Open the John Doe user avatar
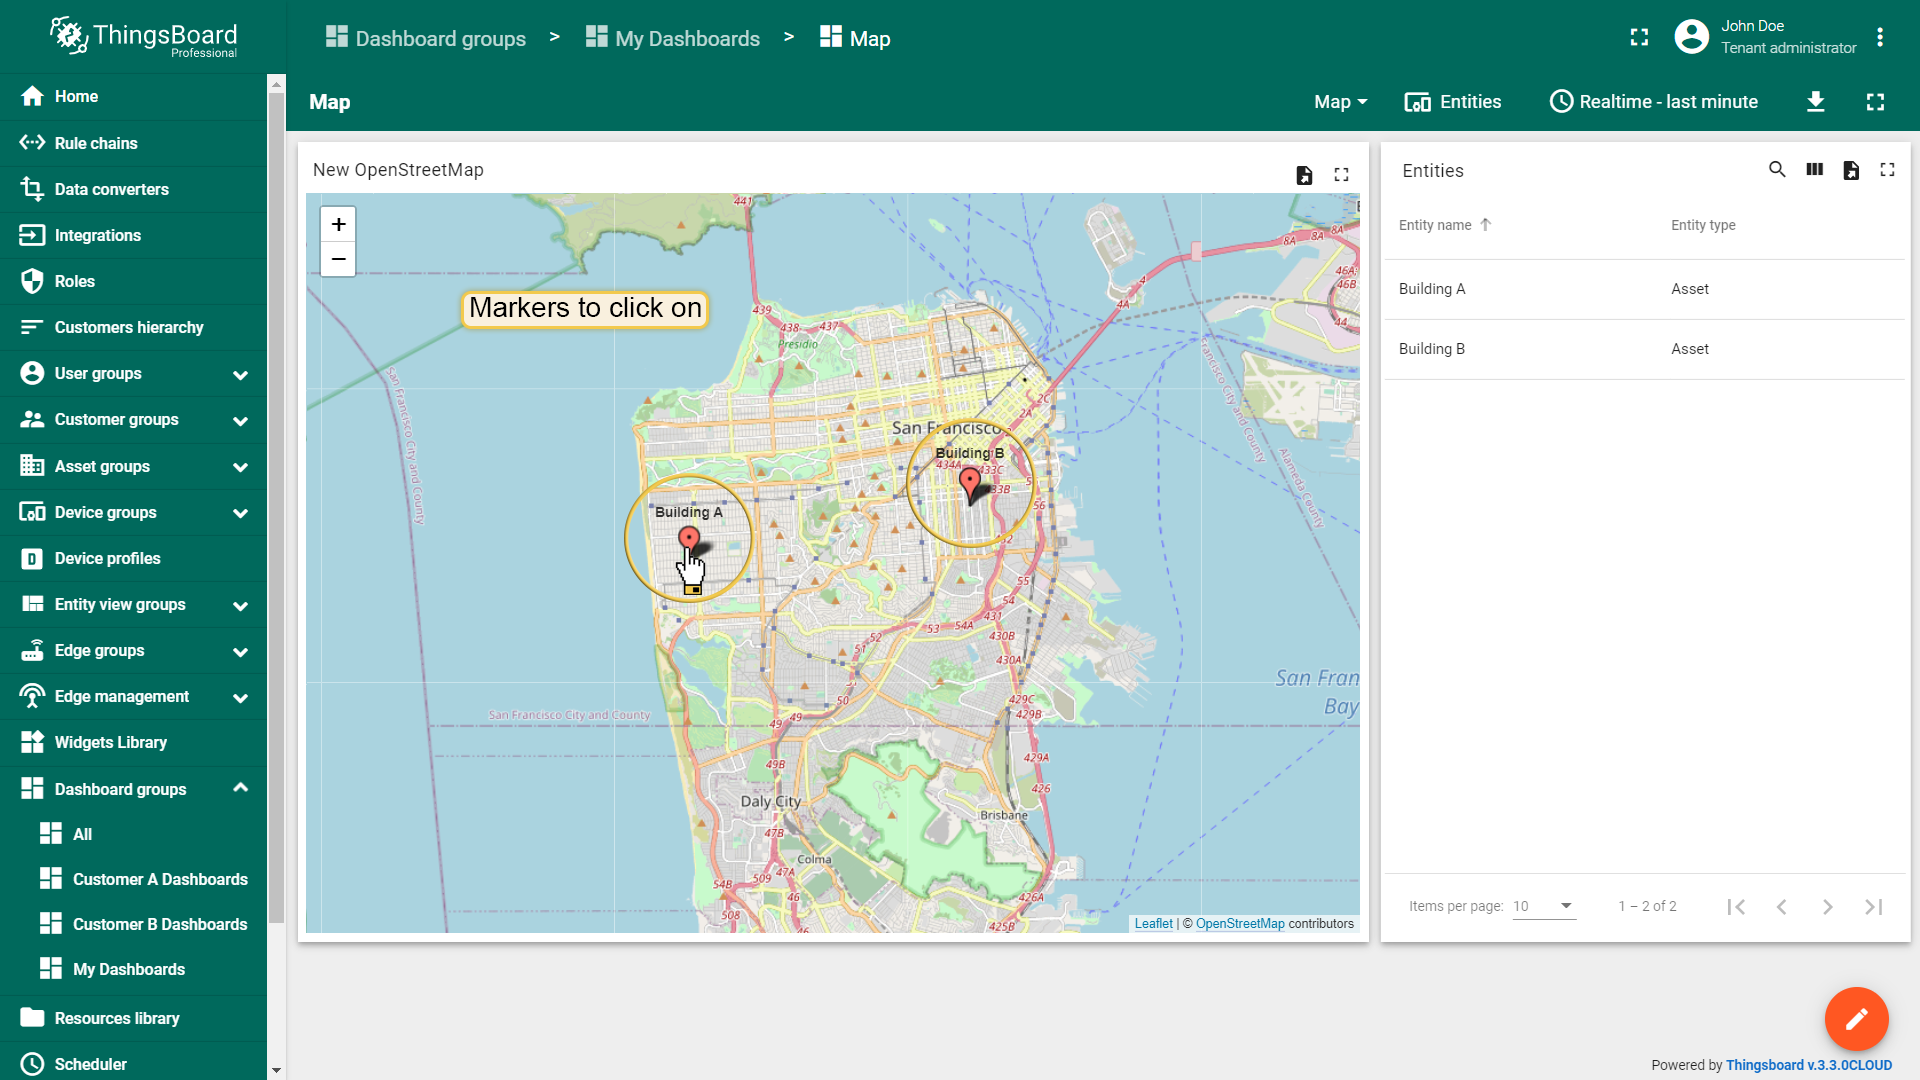Viewport: 1920px width, 1080px height. (x=1692, y=37)
